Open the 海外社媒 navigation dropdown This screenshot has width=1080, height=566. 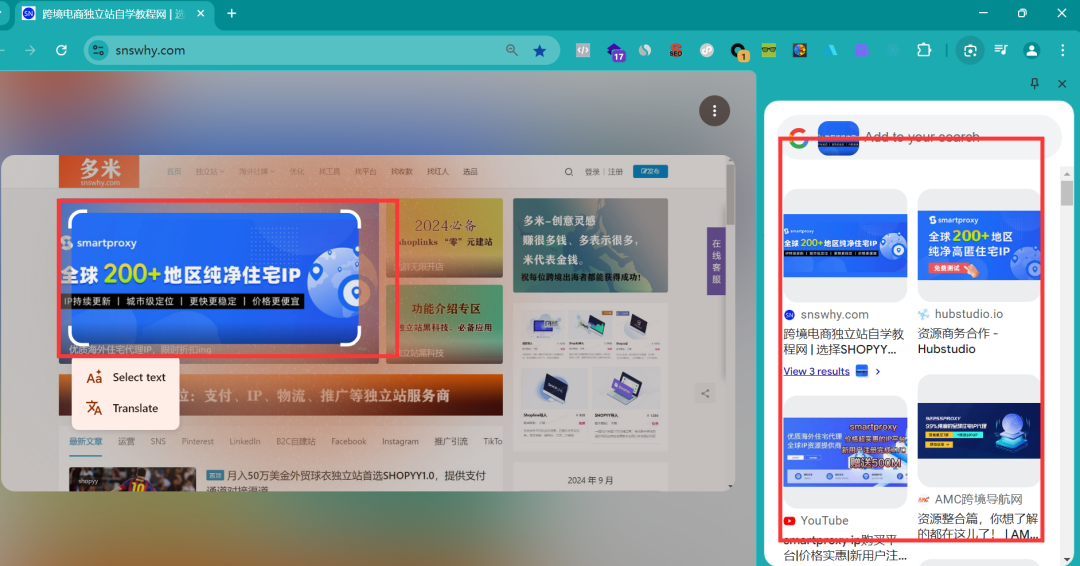coord(257,171)
